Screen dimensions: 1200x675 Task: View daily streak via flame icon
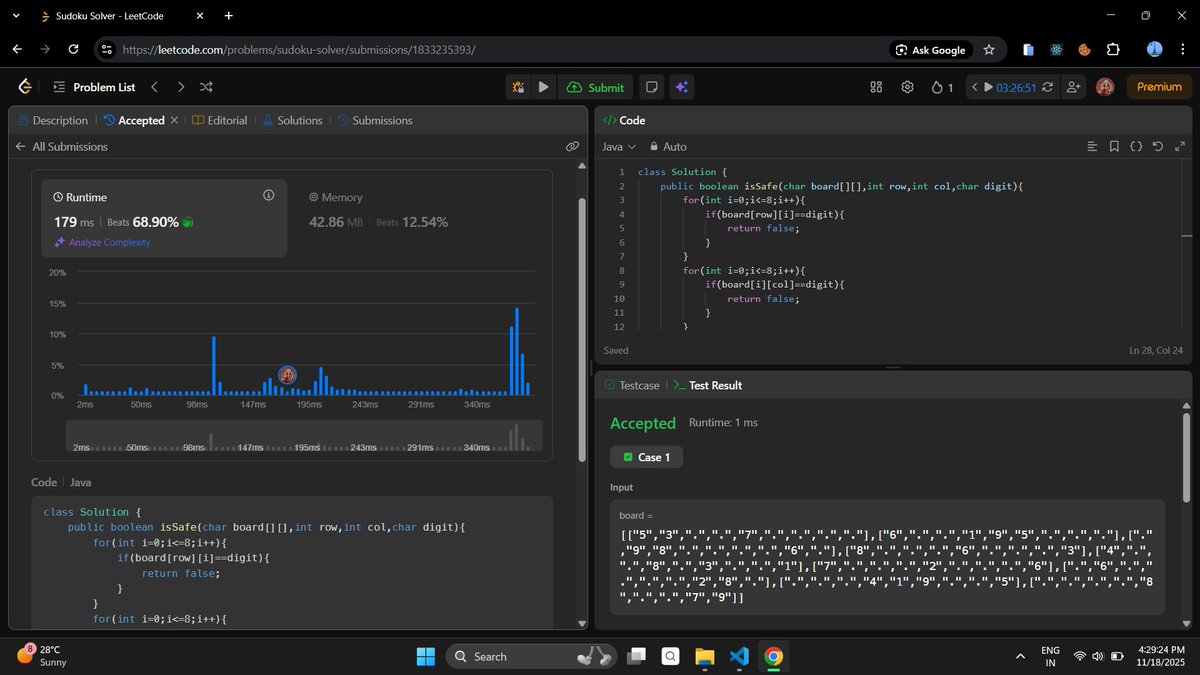coord(938,87)
